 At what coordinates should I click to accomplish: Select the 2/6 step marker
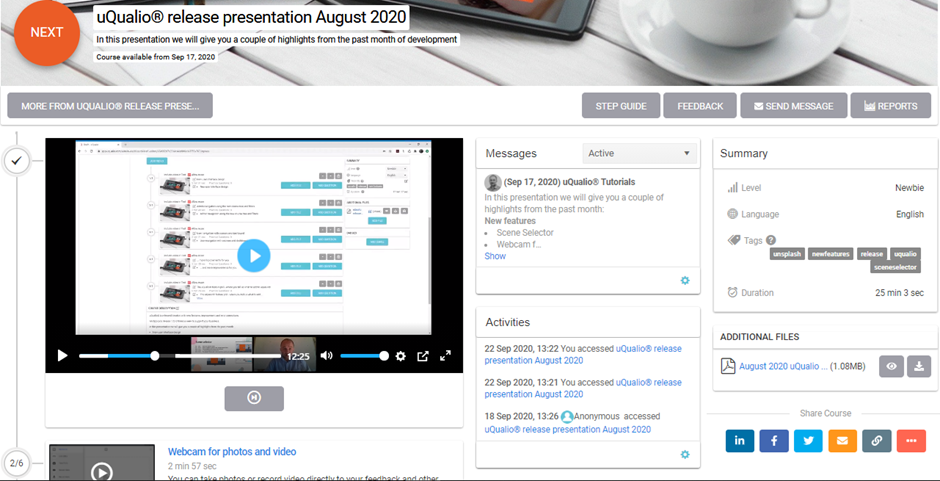pyautogui.click(x=17, y=463)
